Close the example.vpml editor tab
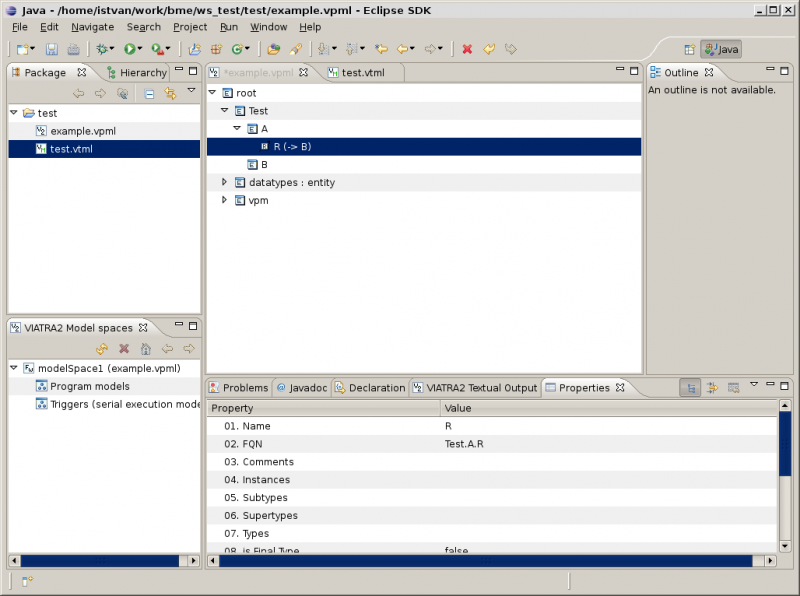The image size is (800, 596). [304, 72]
